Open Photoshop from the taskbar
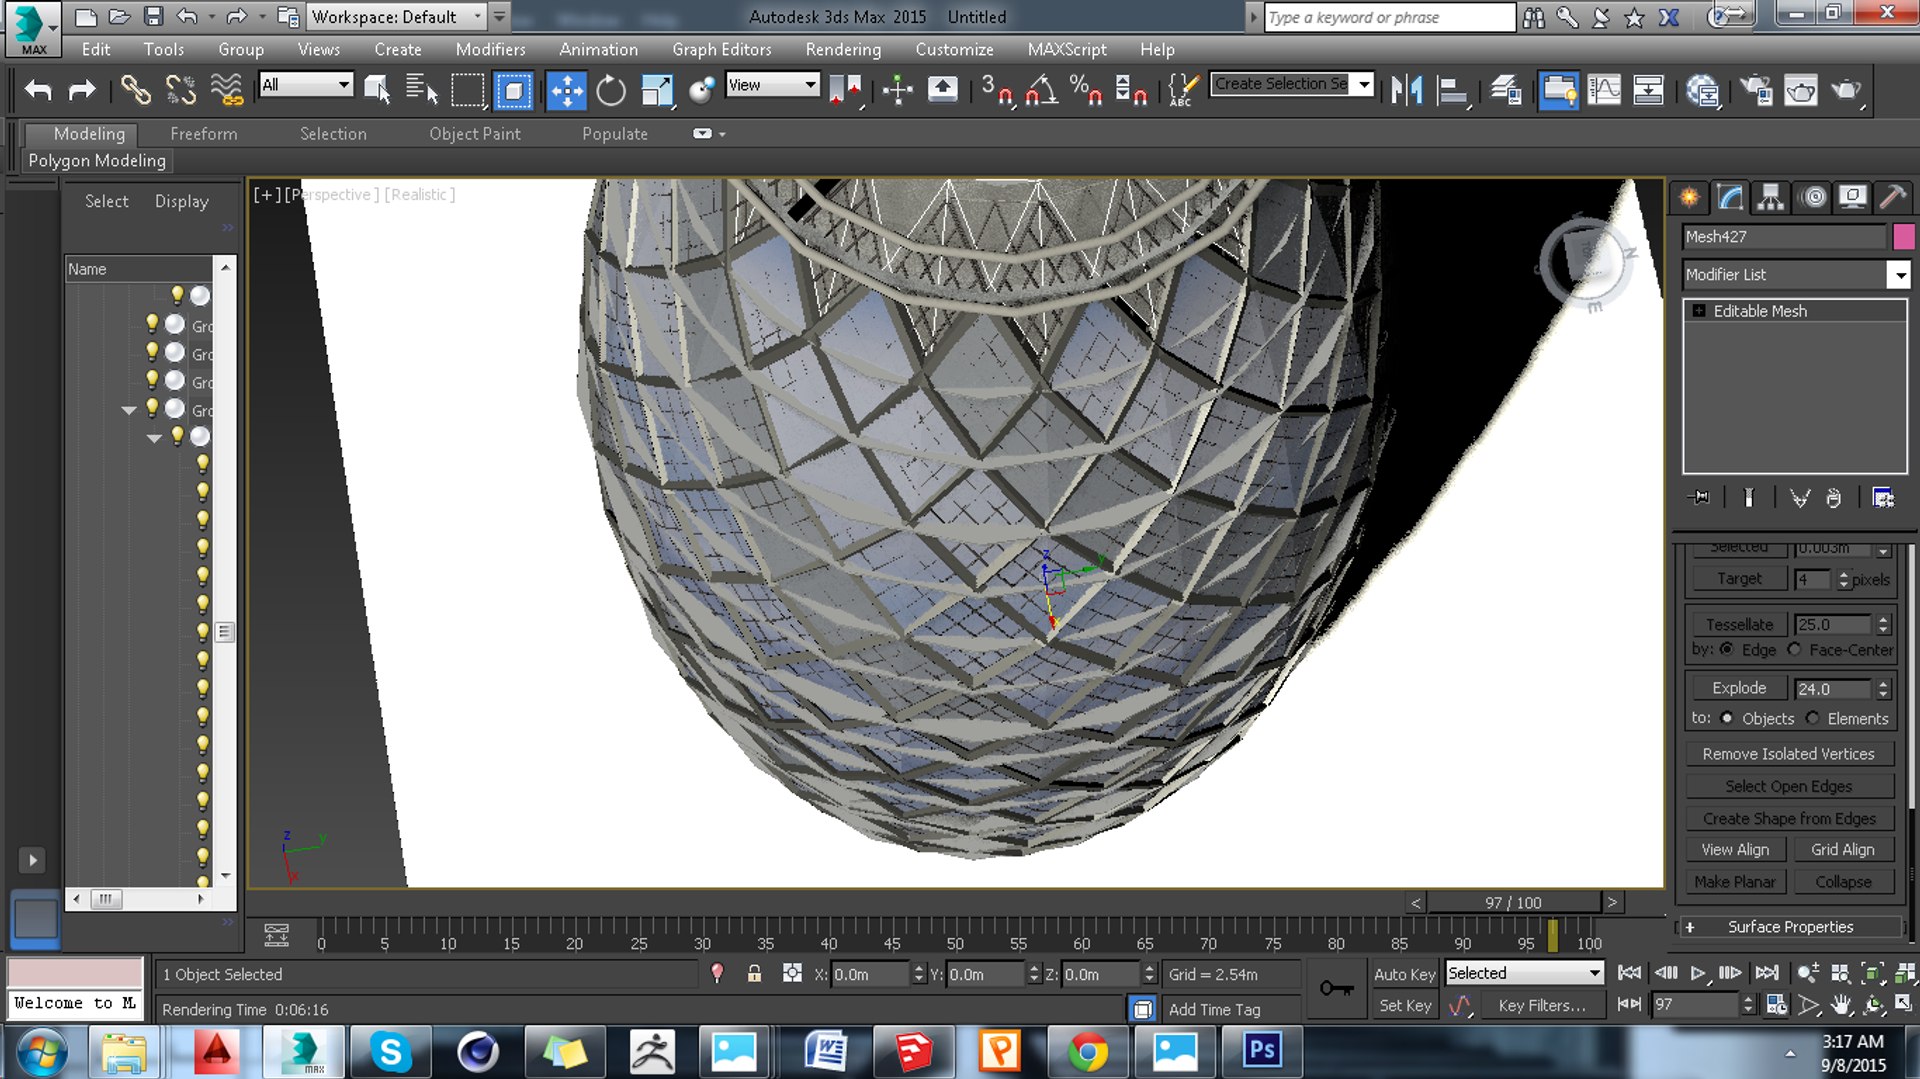The height and width of the screenshot is (1079, 1920). coord(1262,1051)
